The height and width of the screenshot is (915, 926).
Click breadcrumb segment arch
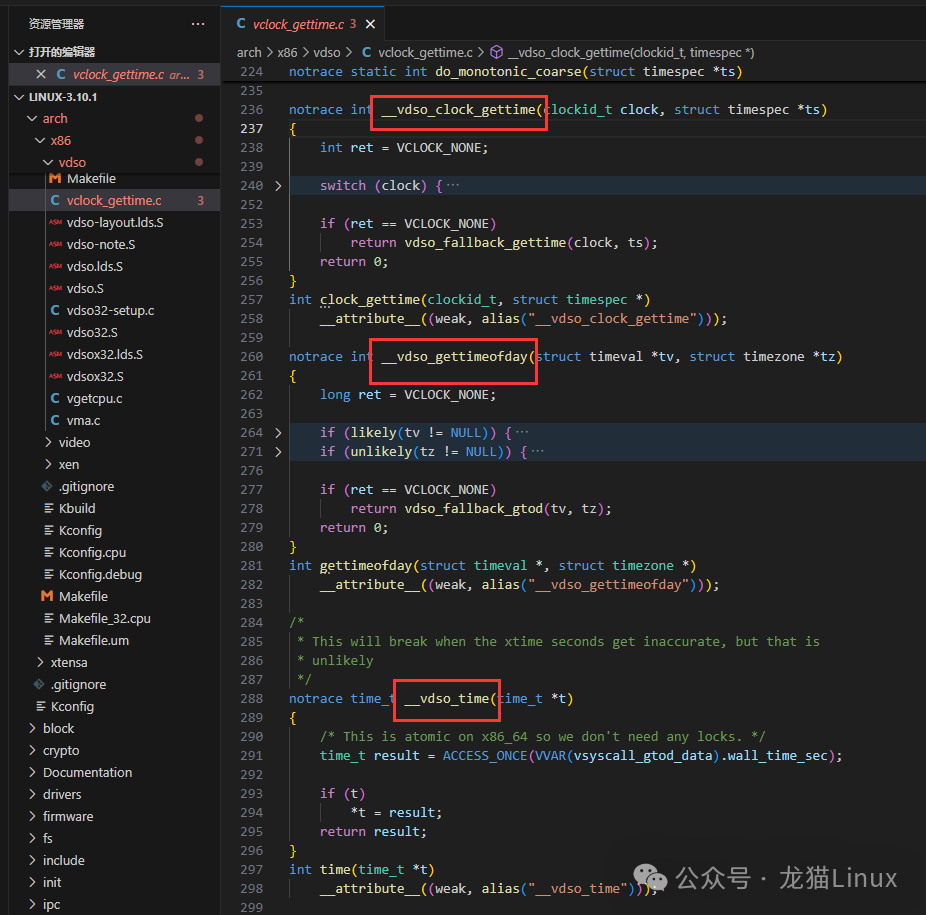[x=249, y=53]
